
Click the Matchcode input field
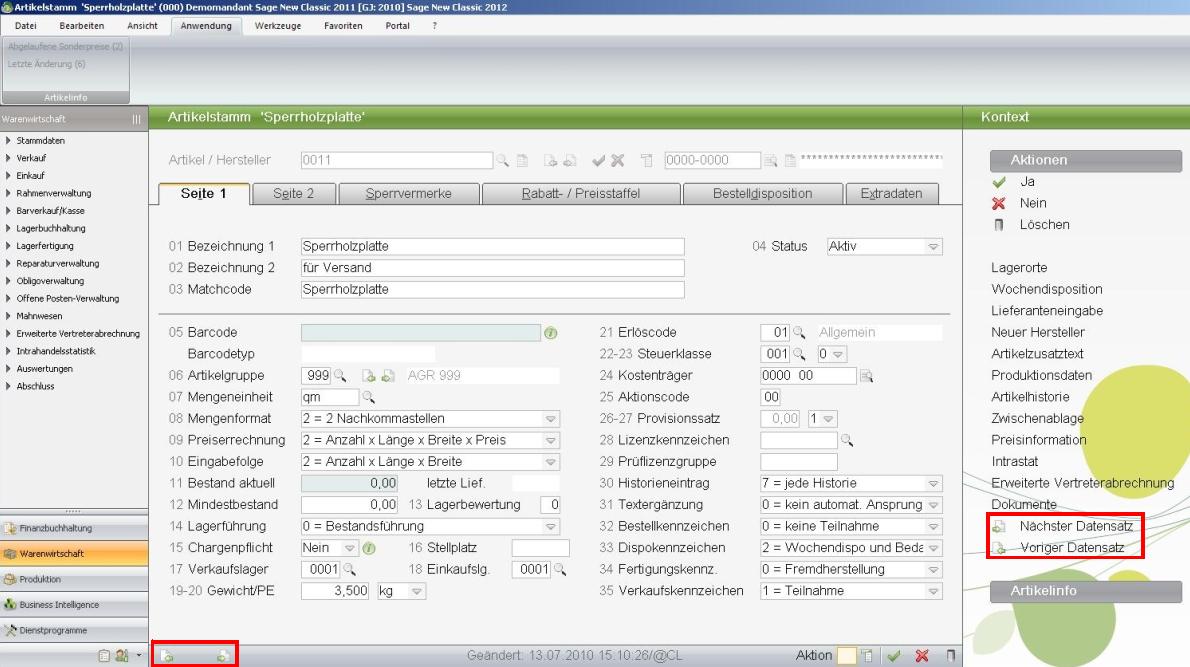click(493, 289)
